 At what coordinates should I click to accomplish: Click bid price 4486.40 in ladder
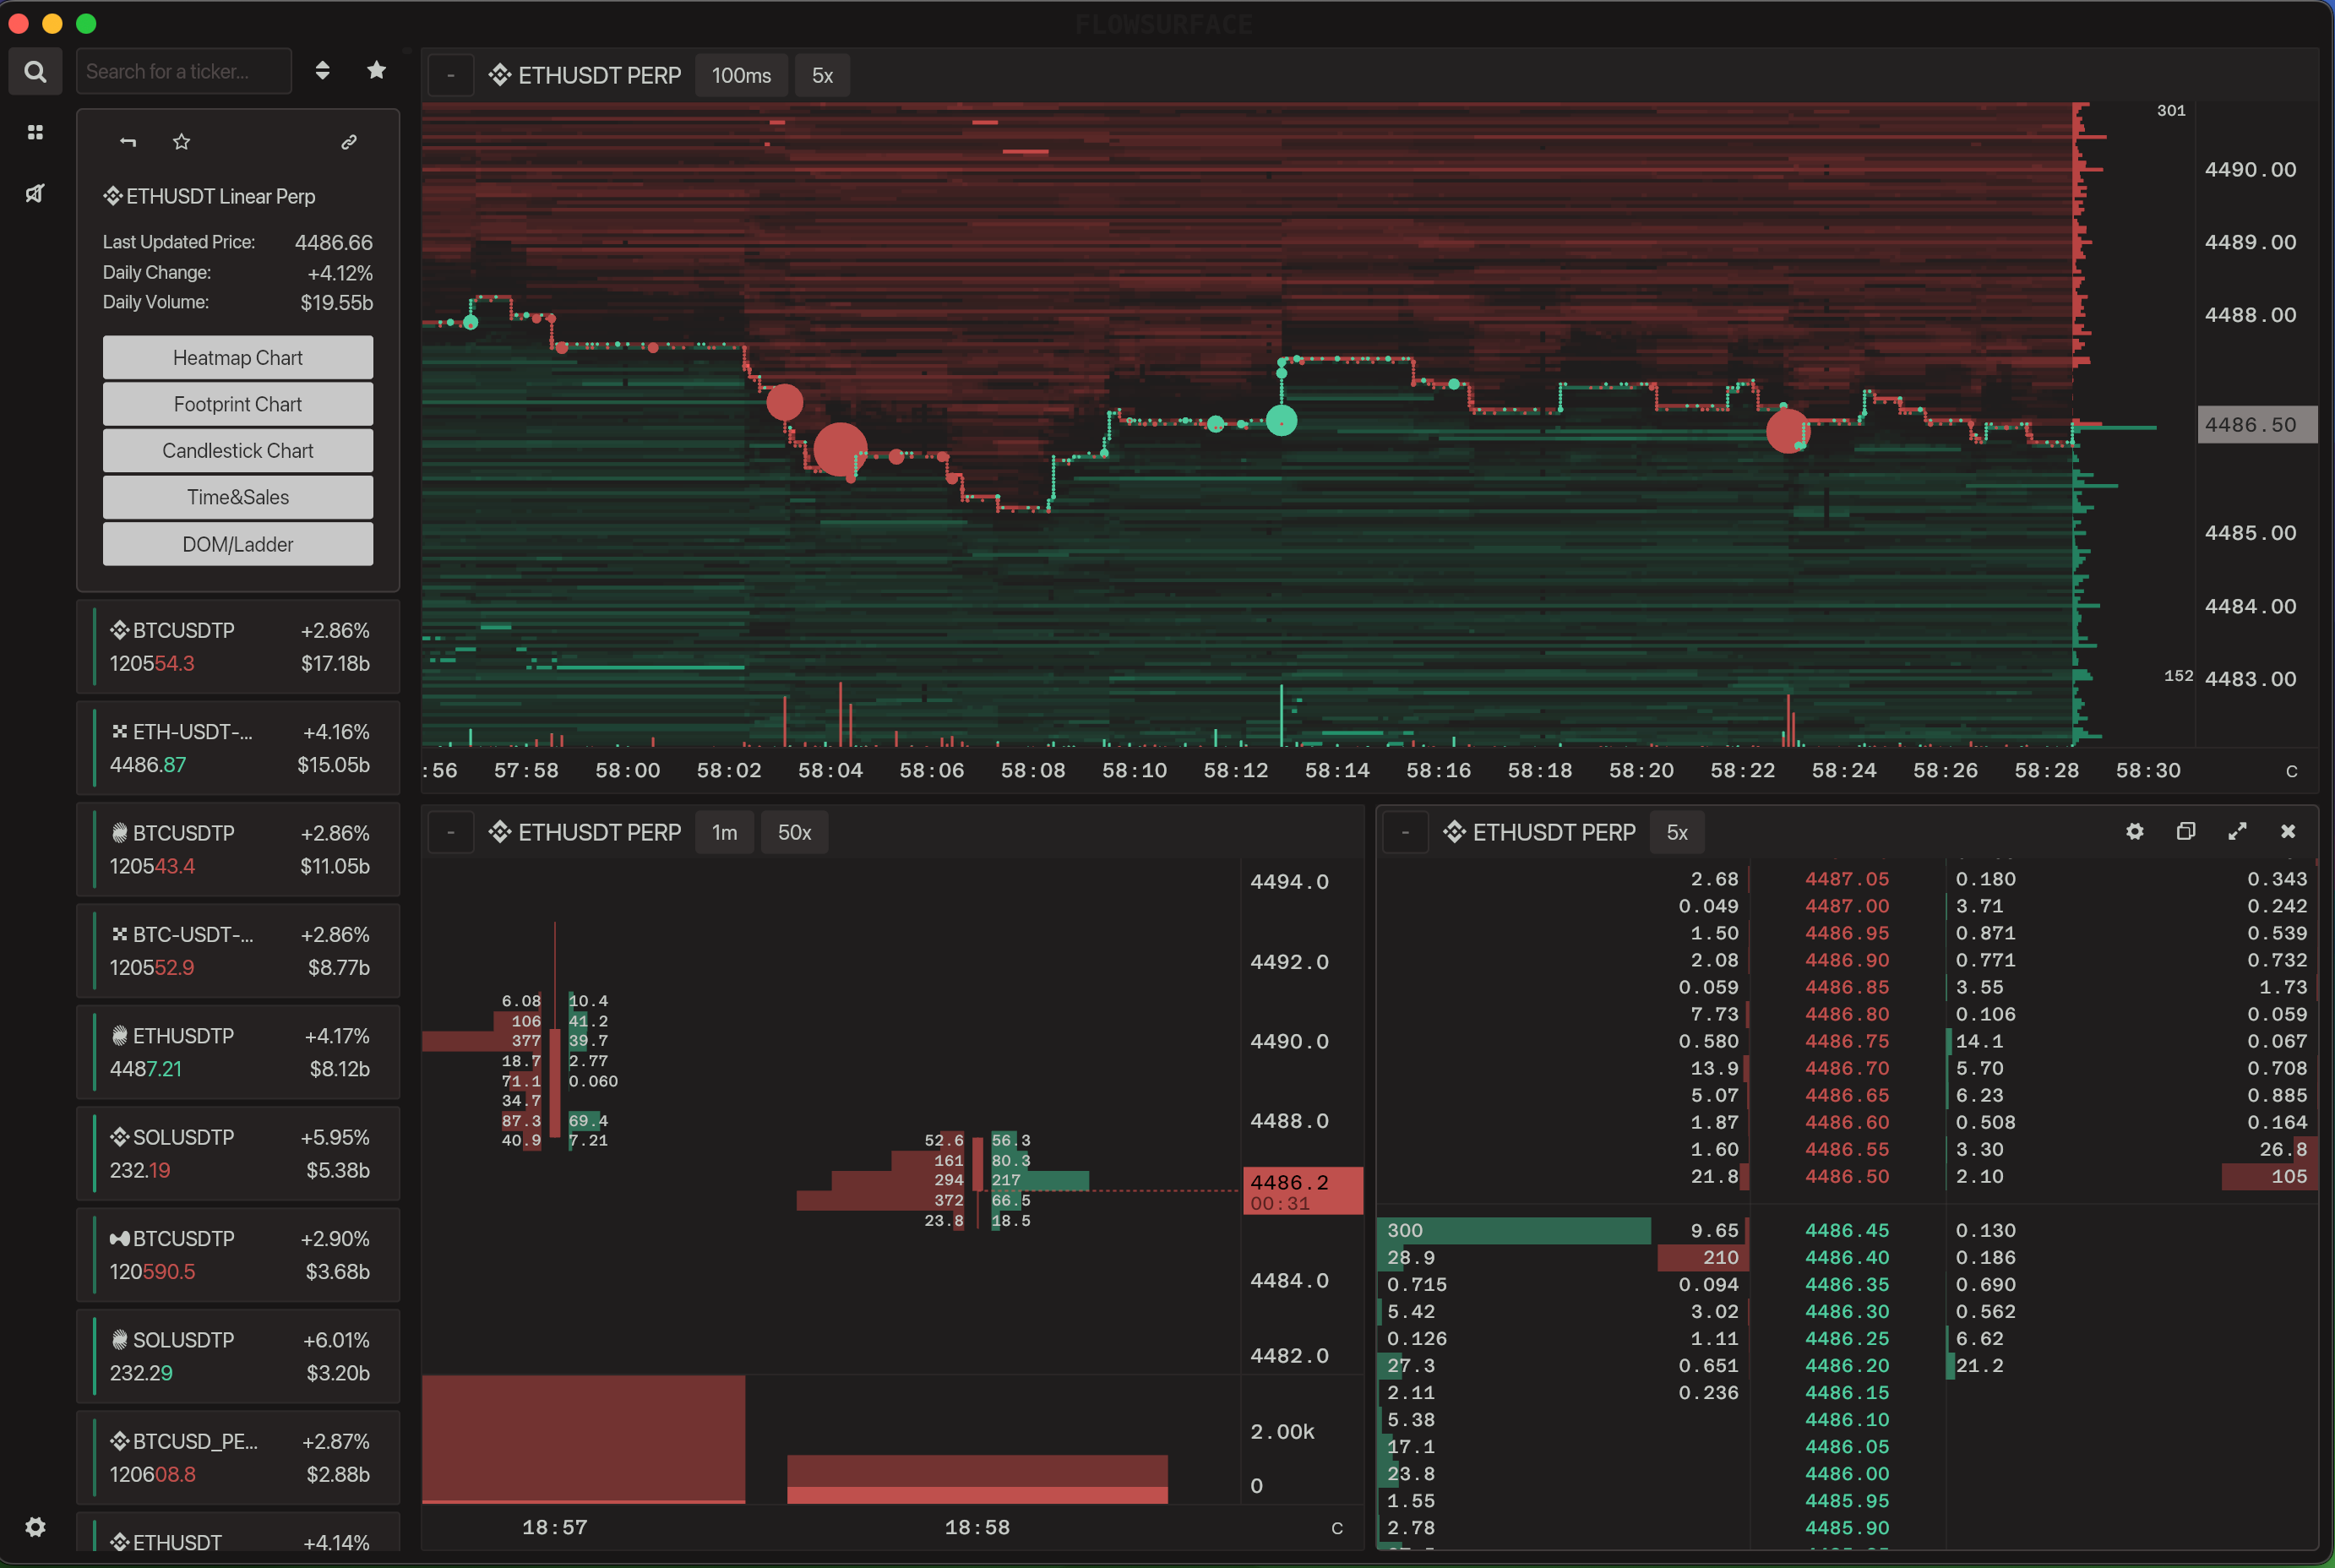[1847, 1257]
